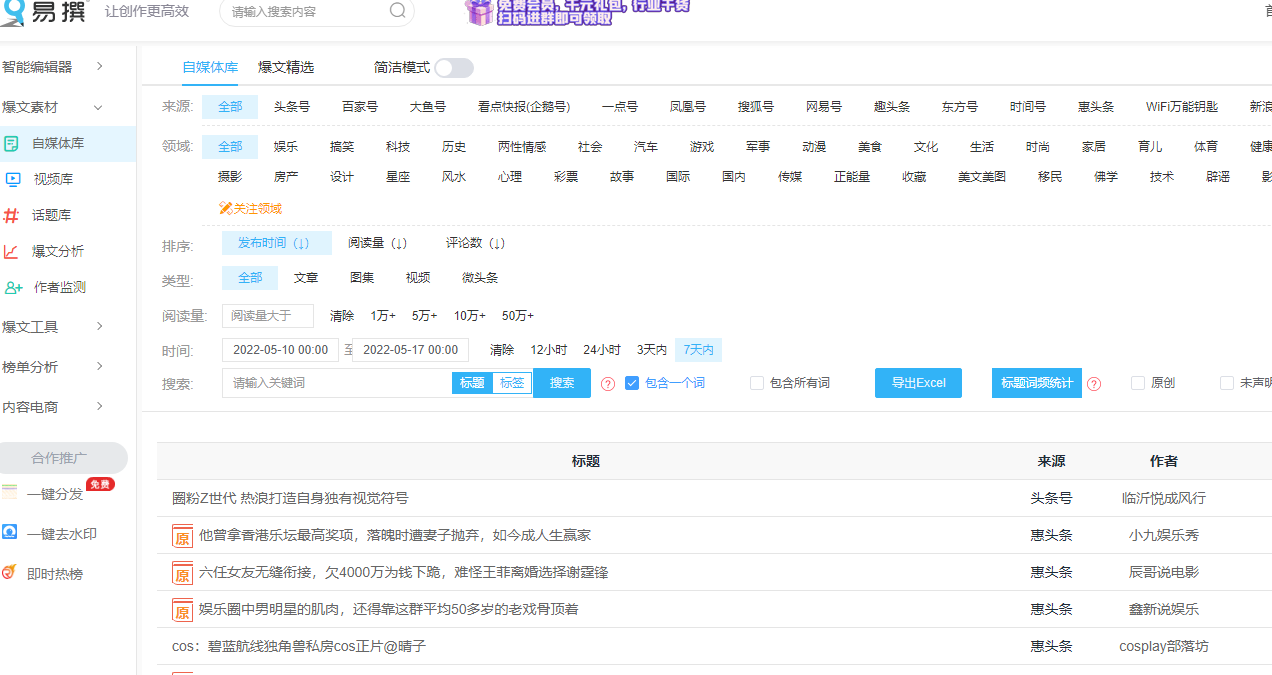Image resolution: width=1272 pixels, height=675 pixels.
Task: Check the 包含所有词 option
Action: pos(757,382)
